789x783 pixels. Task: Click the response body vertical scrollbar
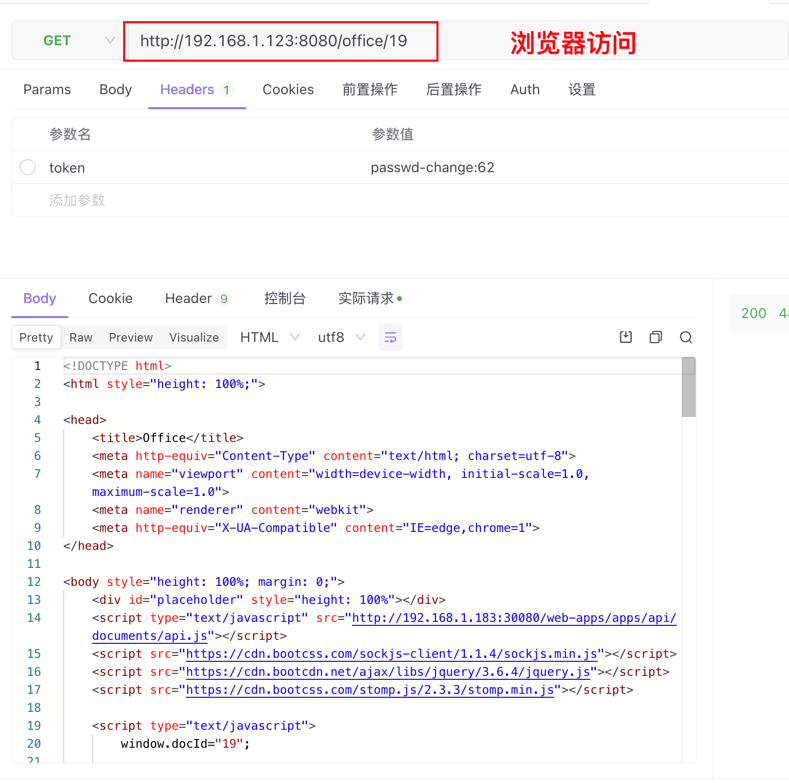point(689,387)
